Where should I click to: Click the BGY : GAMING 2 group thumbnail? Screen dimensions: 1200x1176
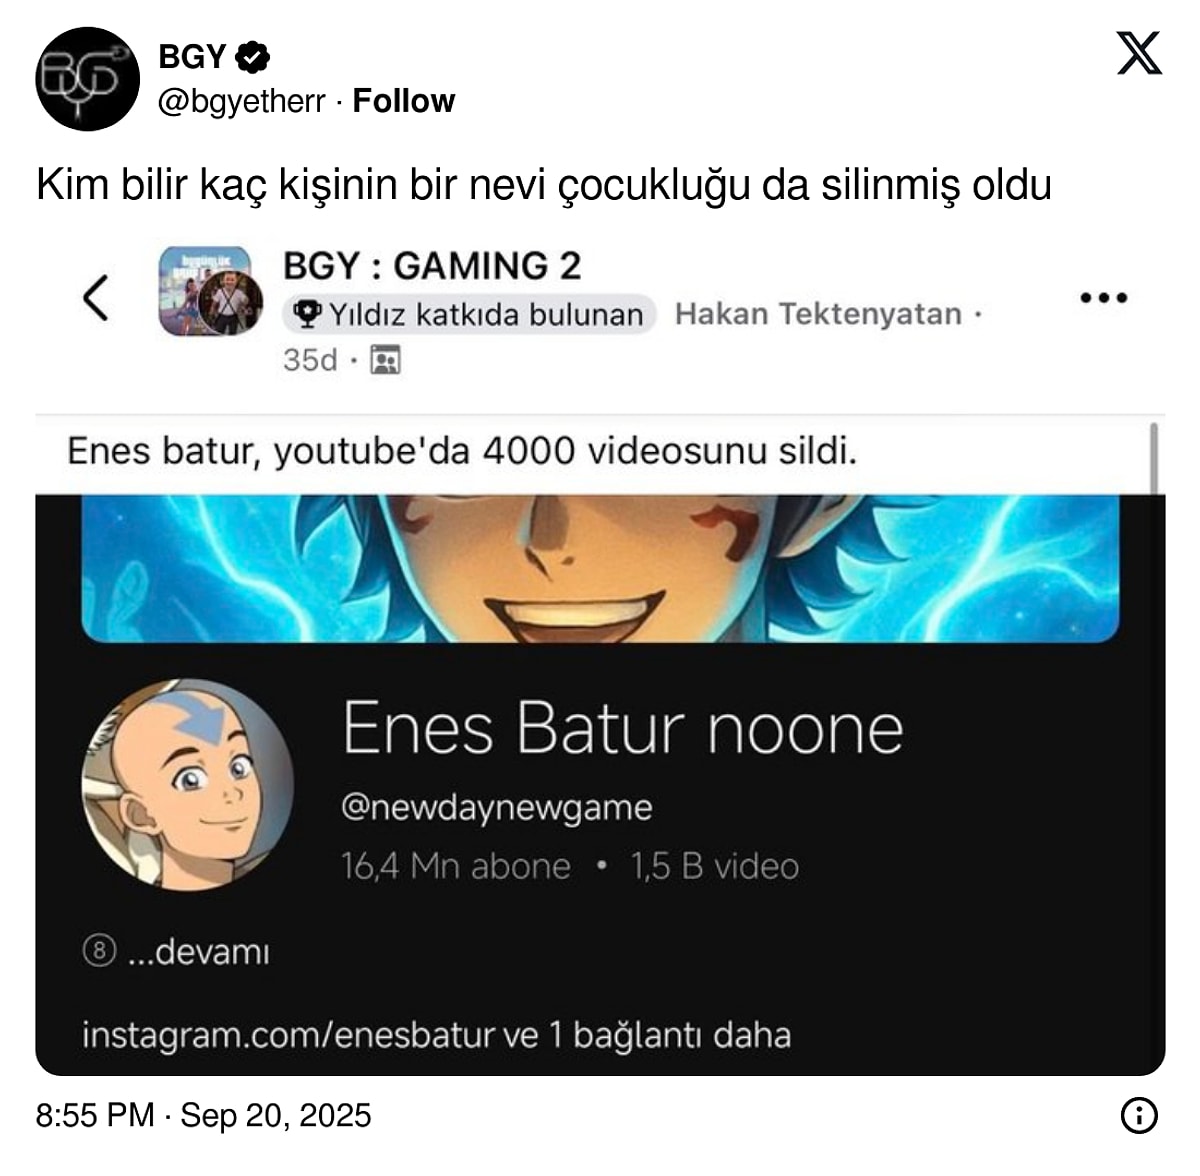point(210,291)
